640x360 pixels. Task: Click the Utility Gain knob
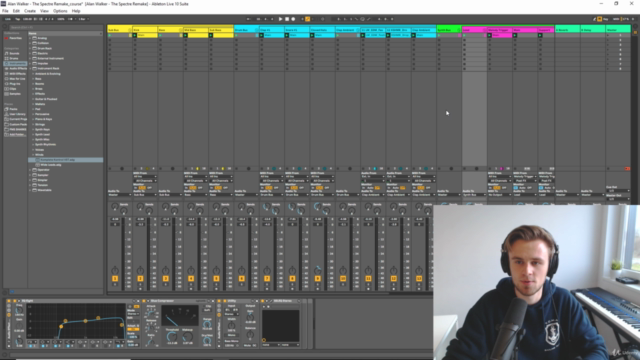[x=250, y=317]
